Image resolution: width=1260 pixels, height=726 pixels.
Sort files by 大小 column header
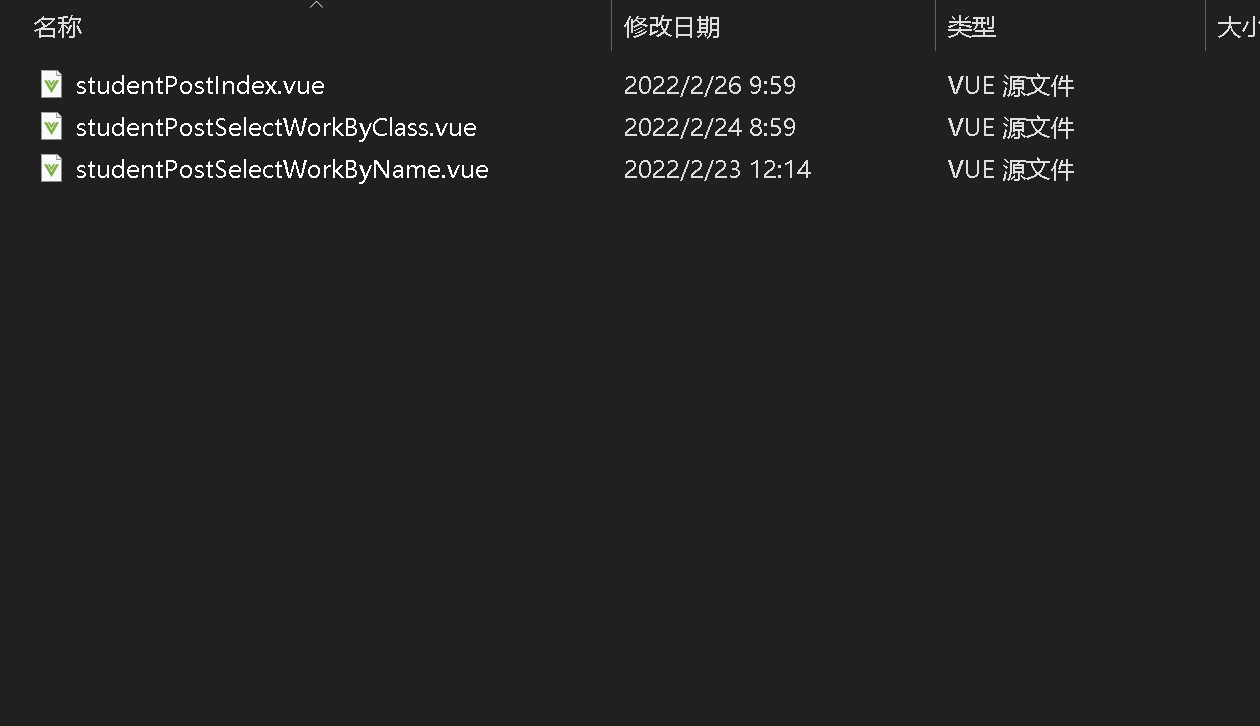(1238, 27)
